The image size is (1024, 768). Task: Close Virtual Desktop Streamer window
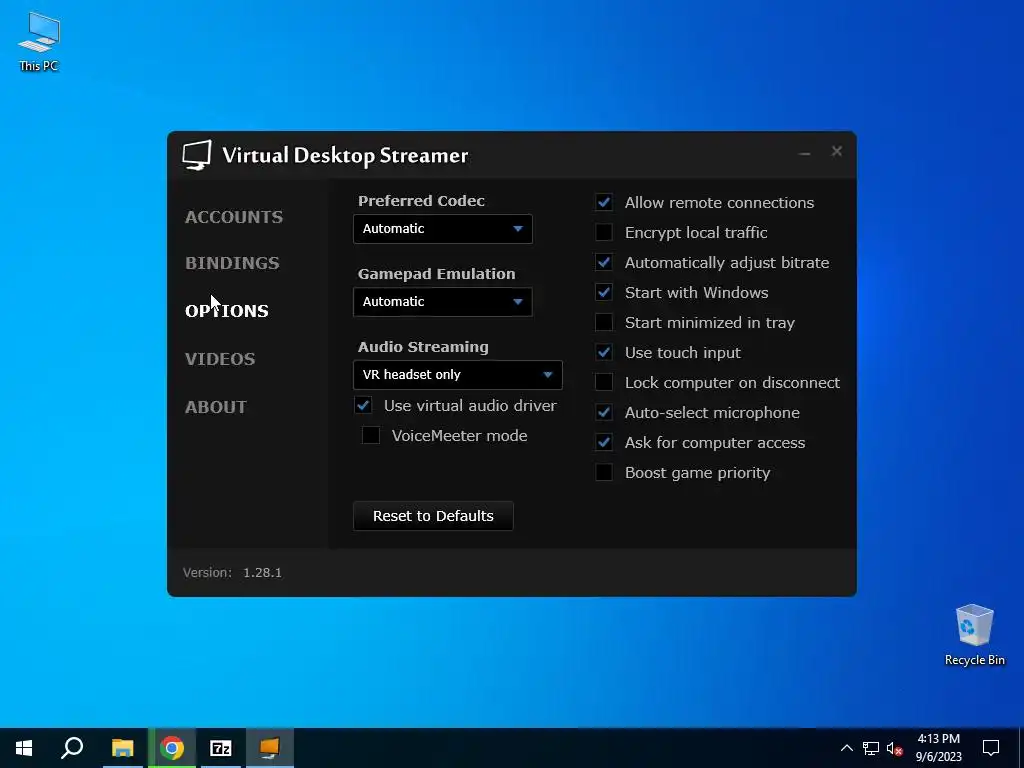pyautogui.click(x=837, y=152)
